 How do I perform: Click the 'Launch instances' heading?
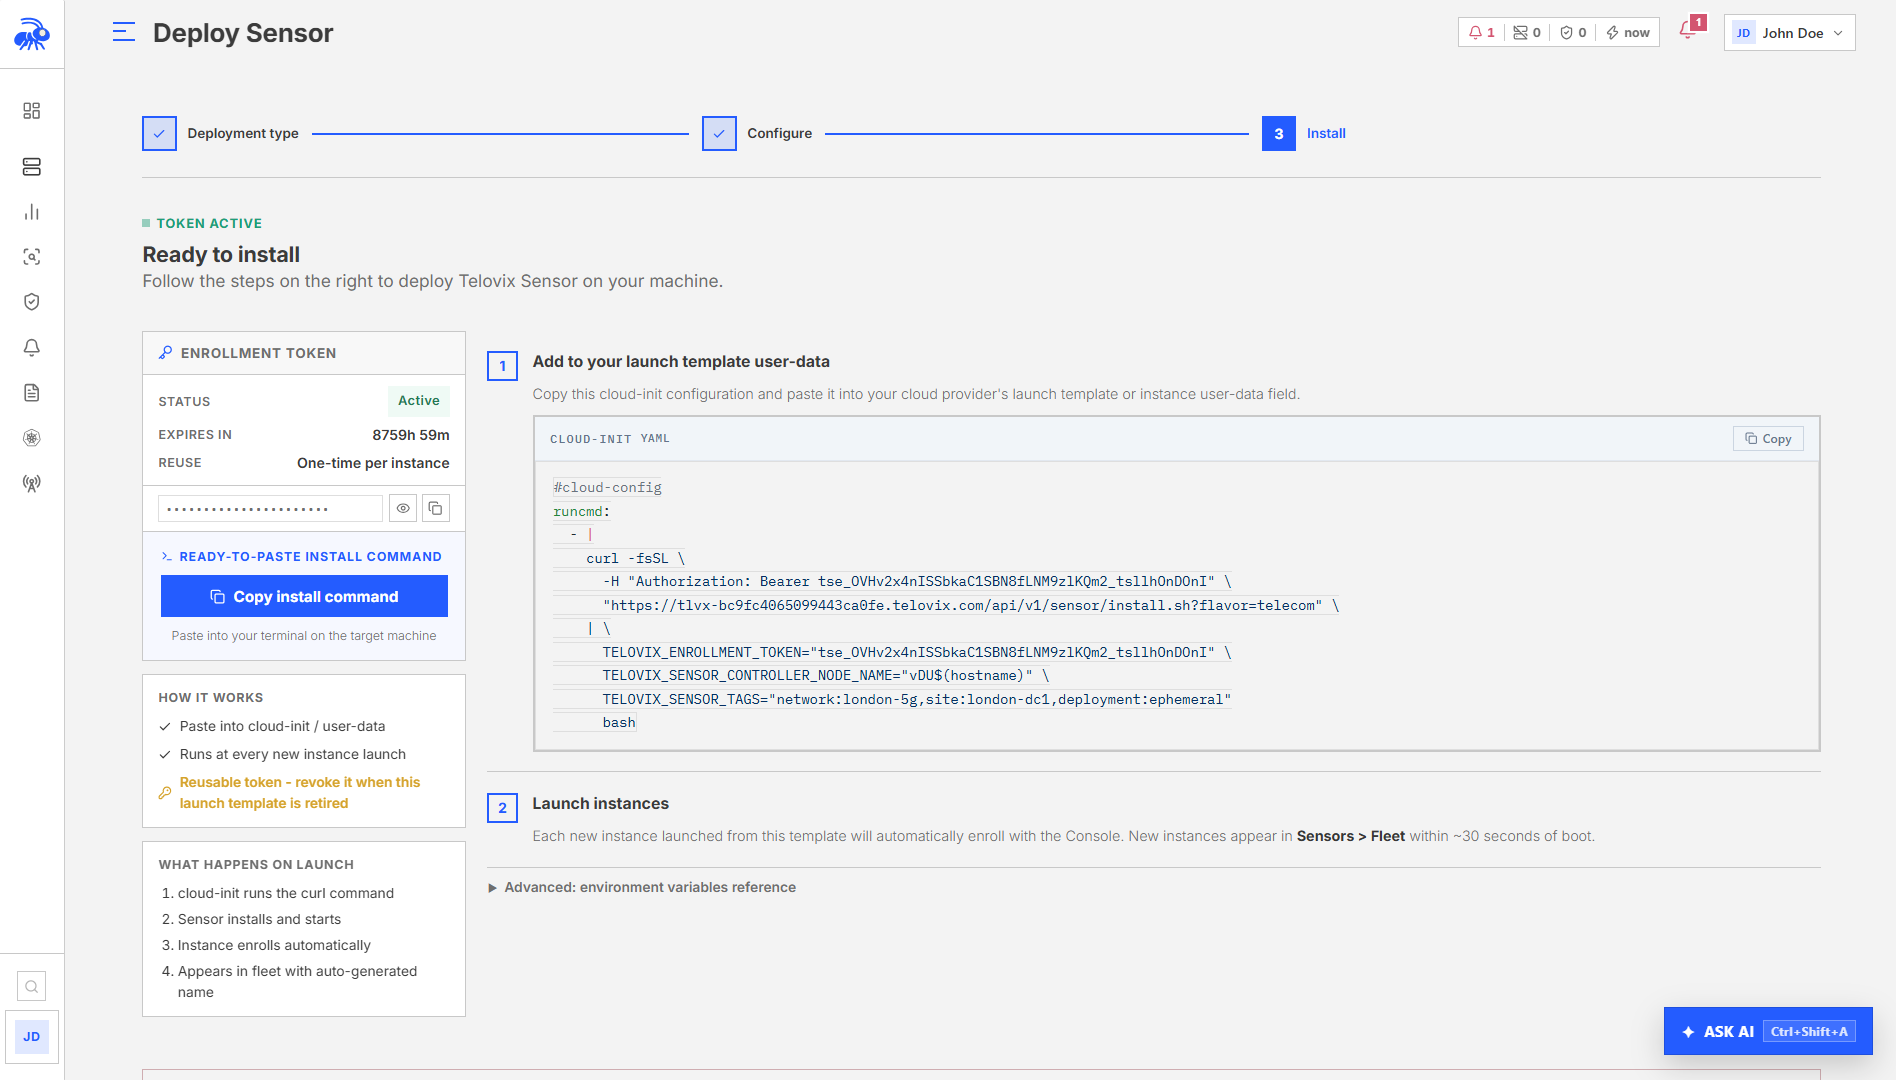coord(600,804)
